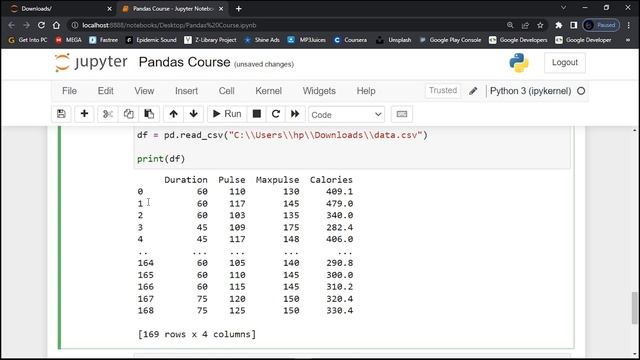Open the cell type Code dropdown
Screen dimensions: 640x360
click(347, 115)
